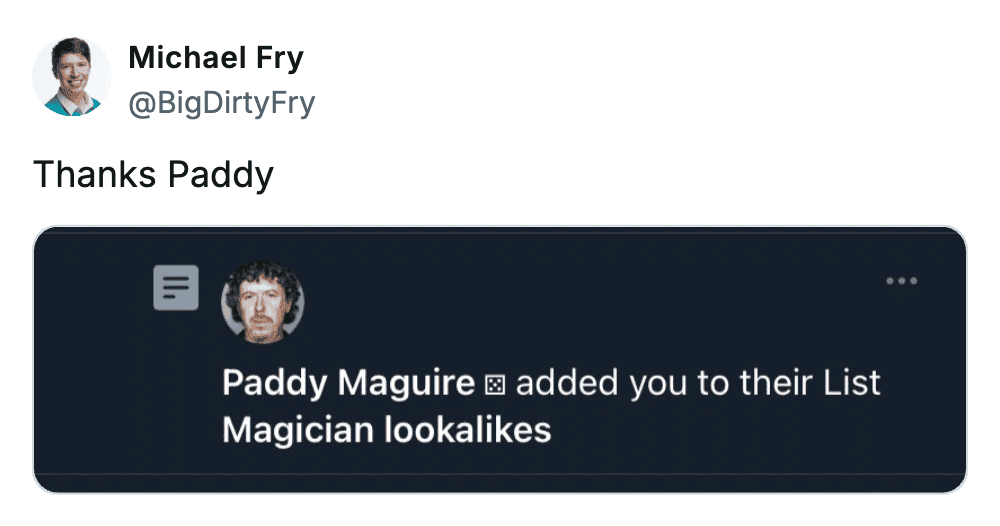Click the word "Thanks" in the tweet
The image size is (1000, 526).
(95, 175)
